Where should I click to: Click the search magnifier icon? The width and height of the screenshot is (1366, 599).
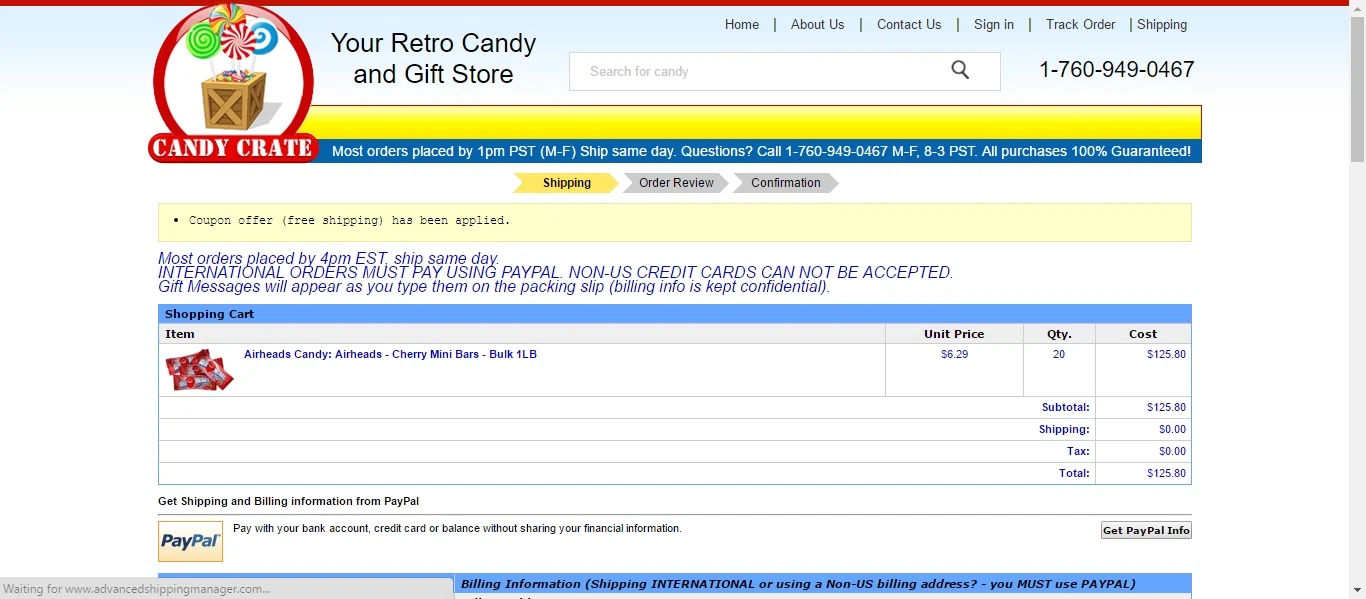pos(960,70)
